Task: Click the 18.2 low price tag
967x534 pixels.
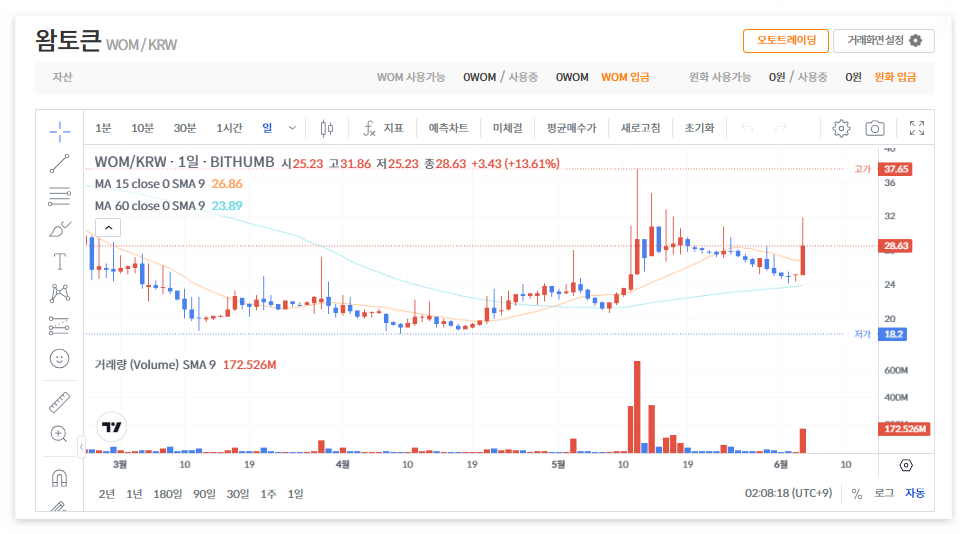Action: tap(892, 334)
